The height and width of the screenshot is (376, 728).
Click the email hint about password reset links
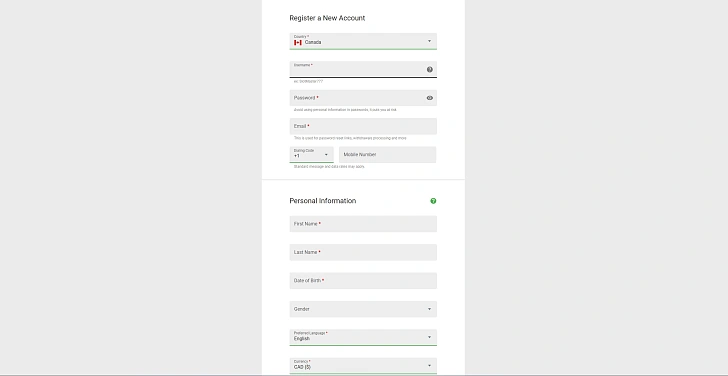click(350, 138)
